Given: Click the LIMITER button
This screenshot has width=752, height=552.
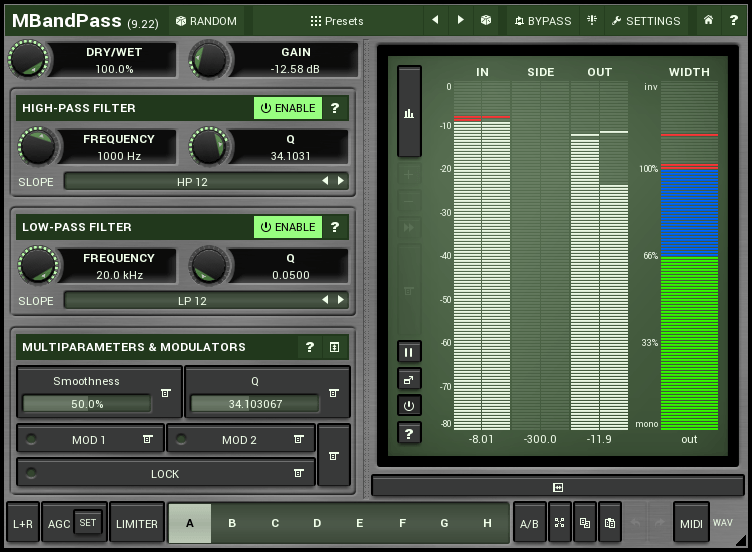Looking at the screenshot, I should [x=137, y=523].
